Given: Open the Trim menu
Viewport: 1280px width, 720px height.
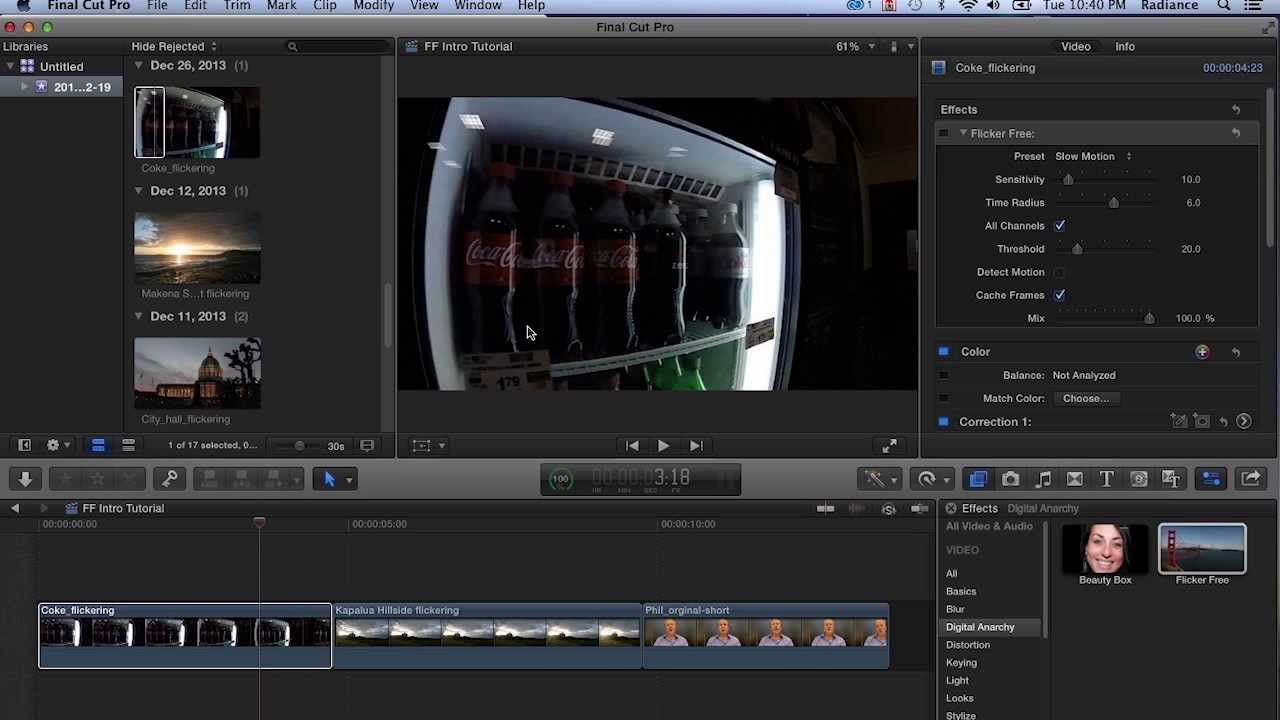Looking at the screenshot, I should click(x=237, y=6).
